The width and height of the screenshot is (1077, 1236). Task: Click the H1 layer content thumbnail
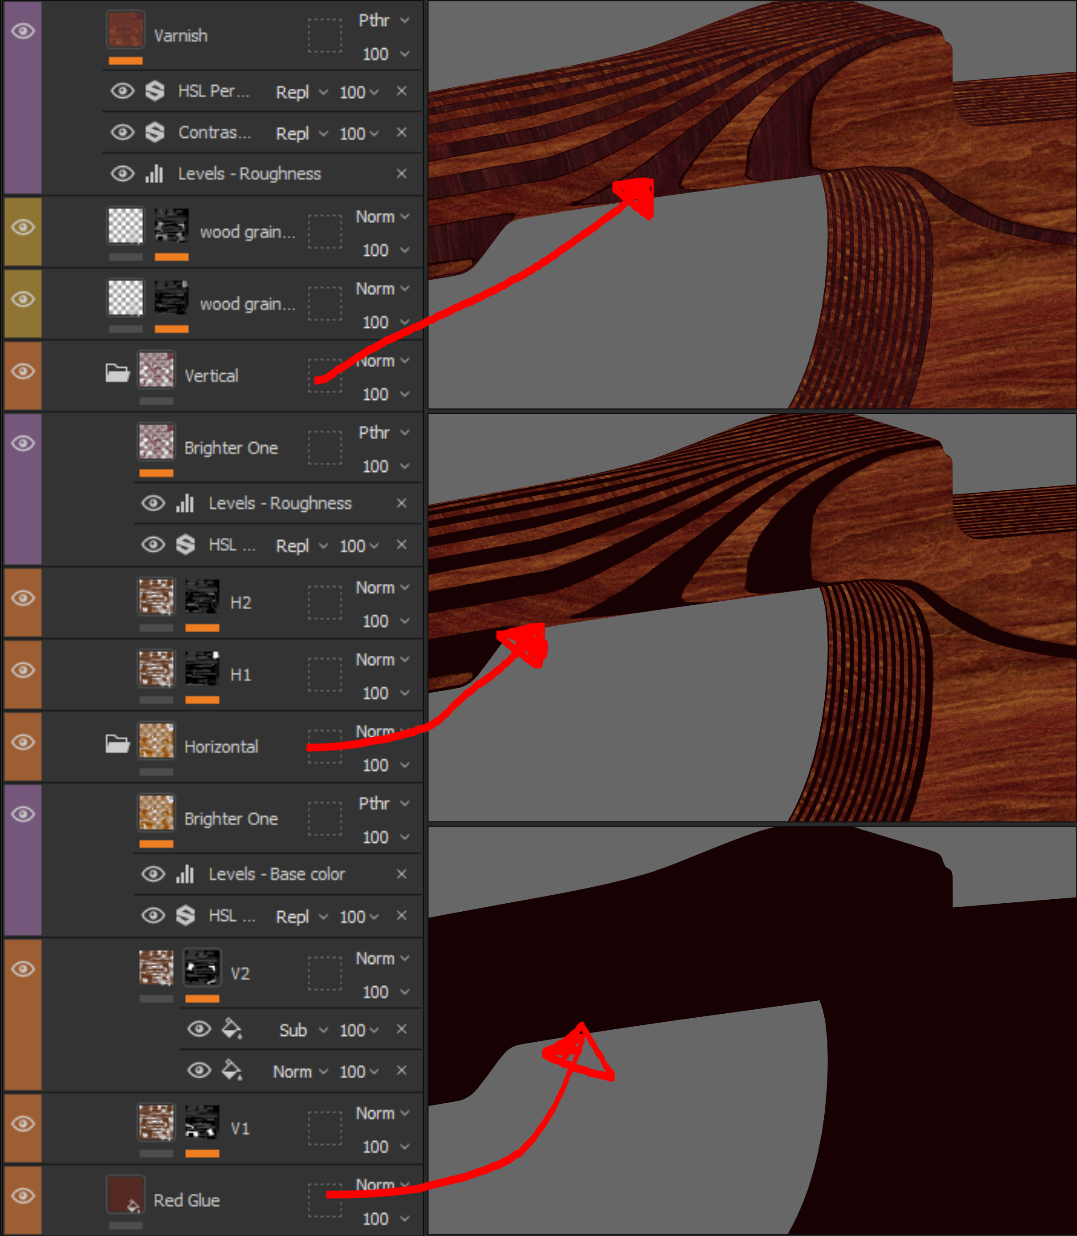156,669
